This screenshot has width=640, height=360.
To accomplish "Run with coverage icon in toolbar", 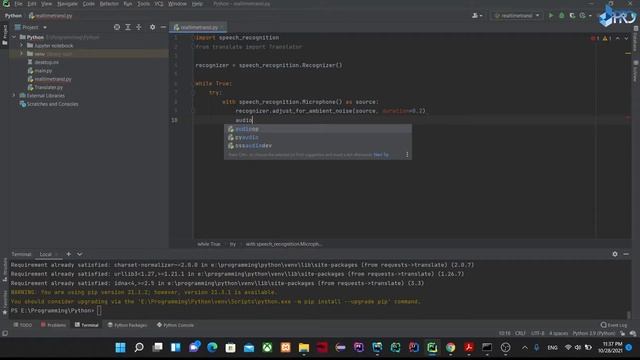I will point(572,16).
